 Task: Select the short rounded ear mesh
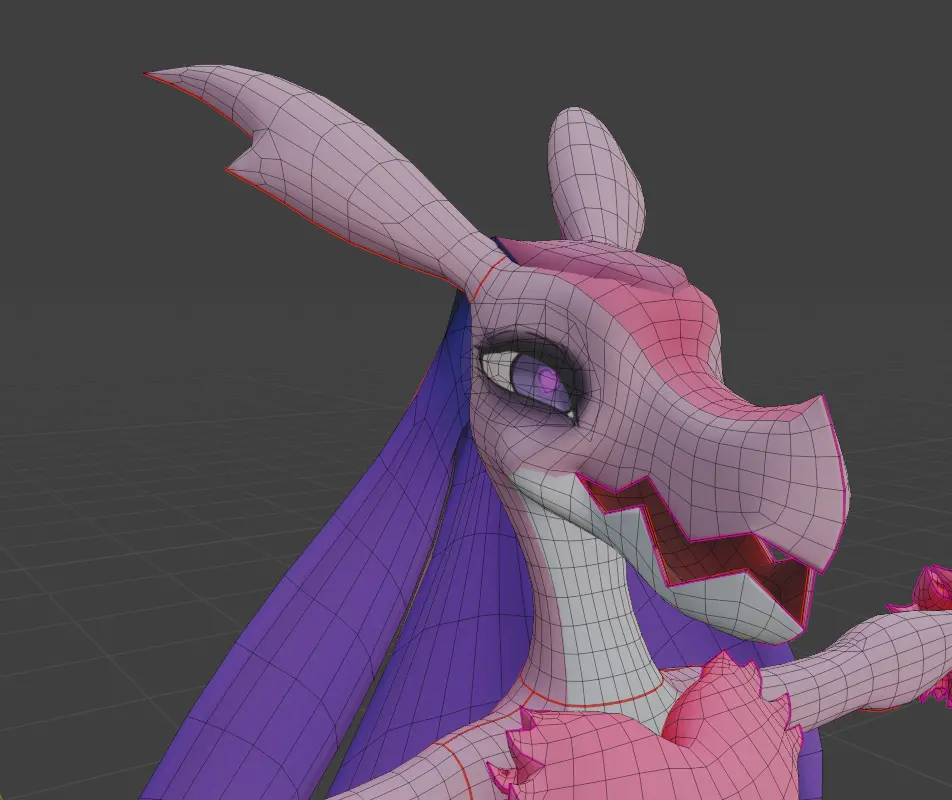point(596,178)
